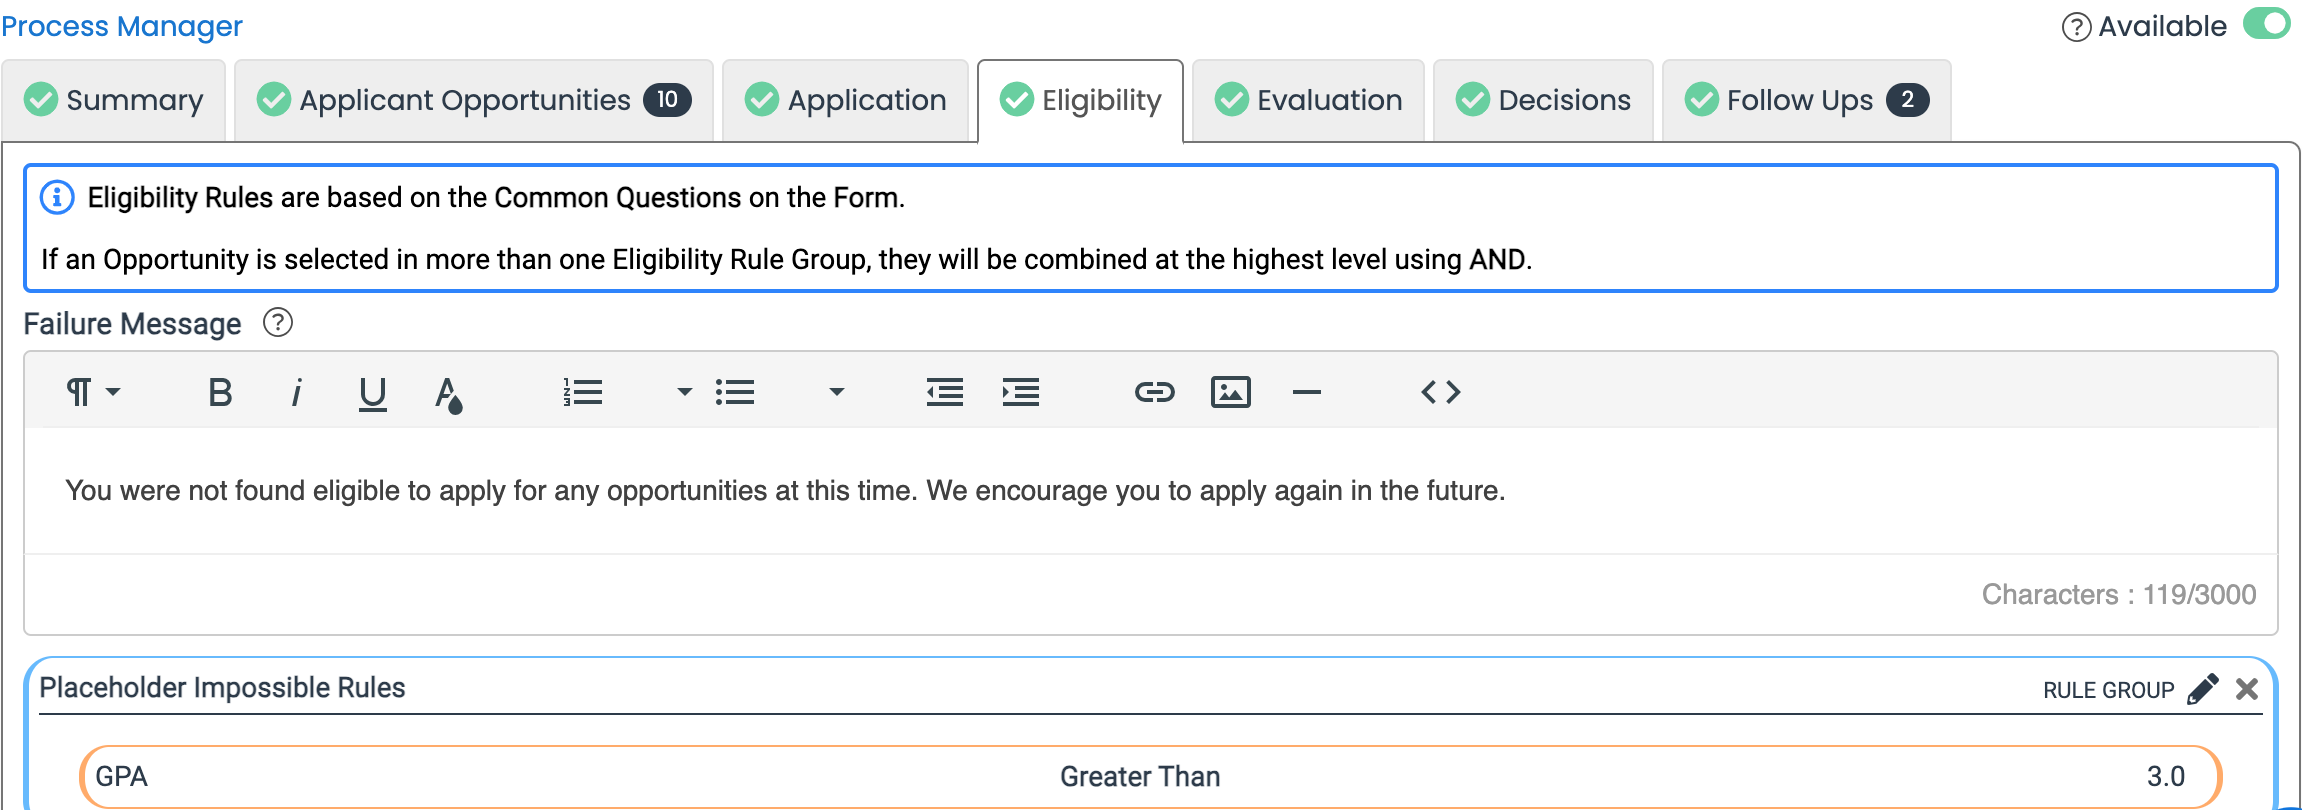The width and height of the screenshot is (2302, 810).
Task: Insert an image into the message
Action: pyautogui.click(x=1230, y=392)
